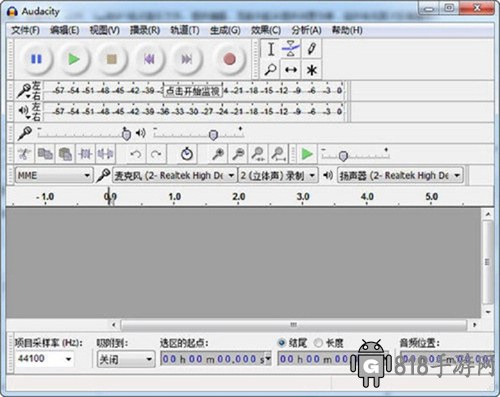Viewport: 500px width, 397px height.
Task: Start playback with the large Play button
Action: point(74,59)
